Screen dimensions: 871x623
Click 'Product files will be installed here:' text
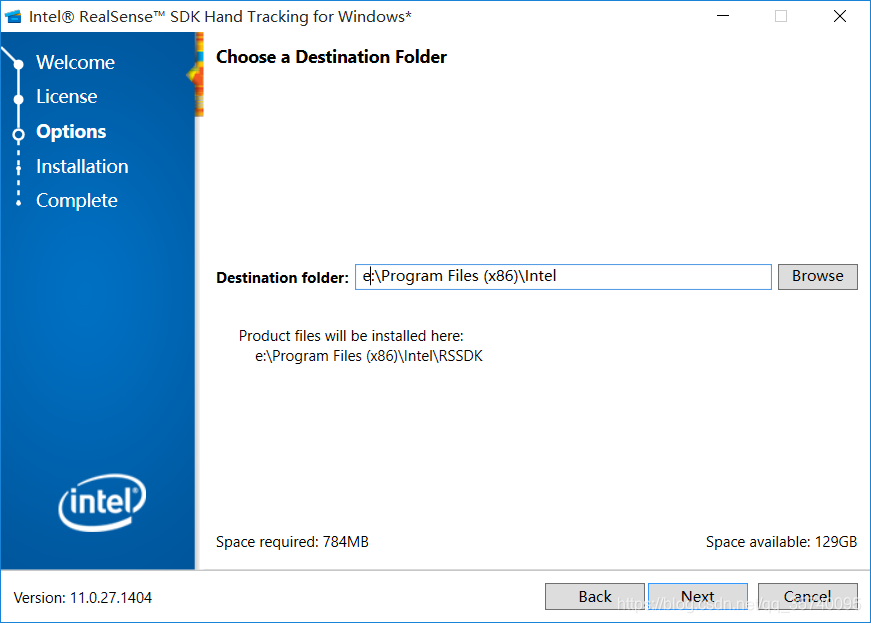point(351,336)
